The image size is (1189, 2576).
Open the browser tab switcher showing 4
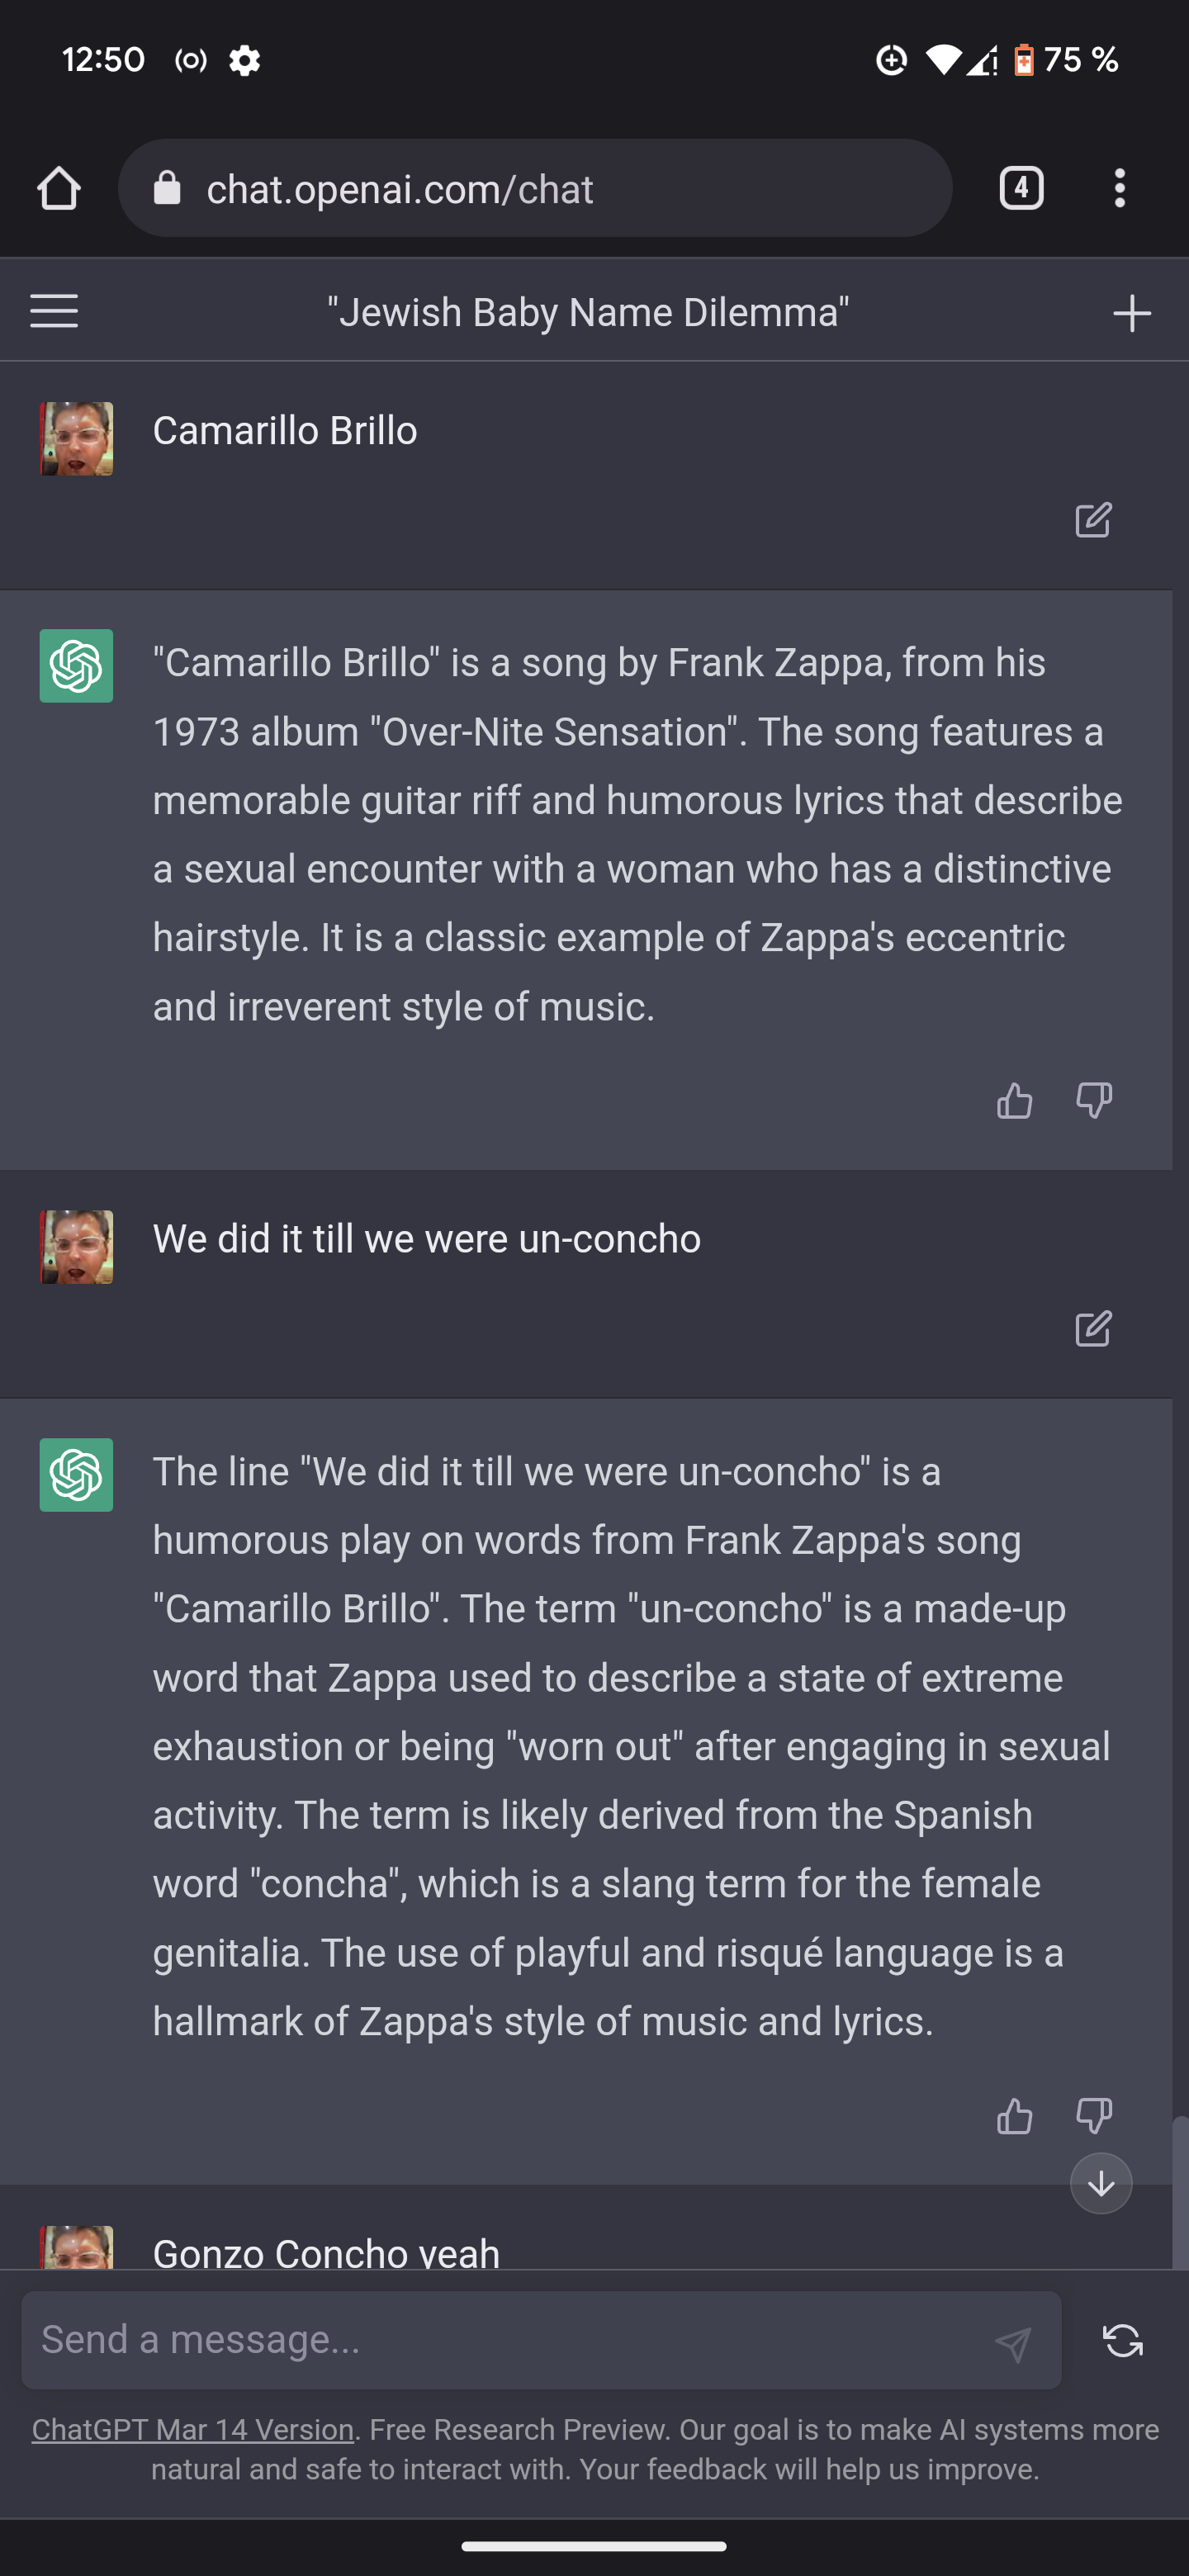1020,188
